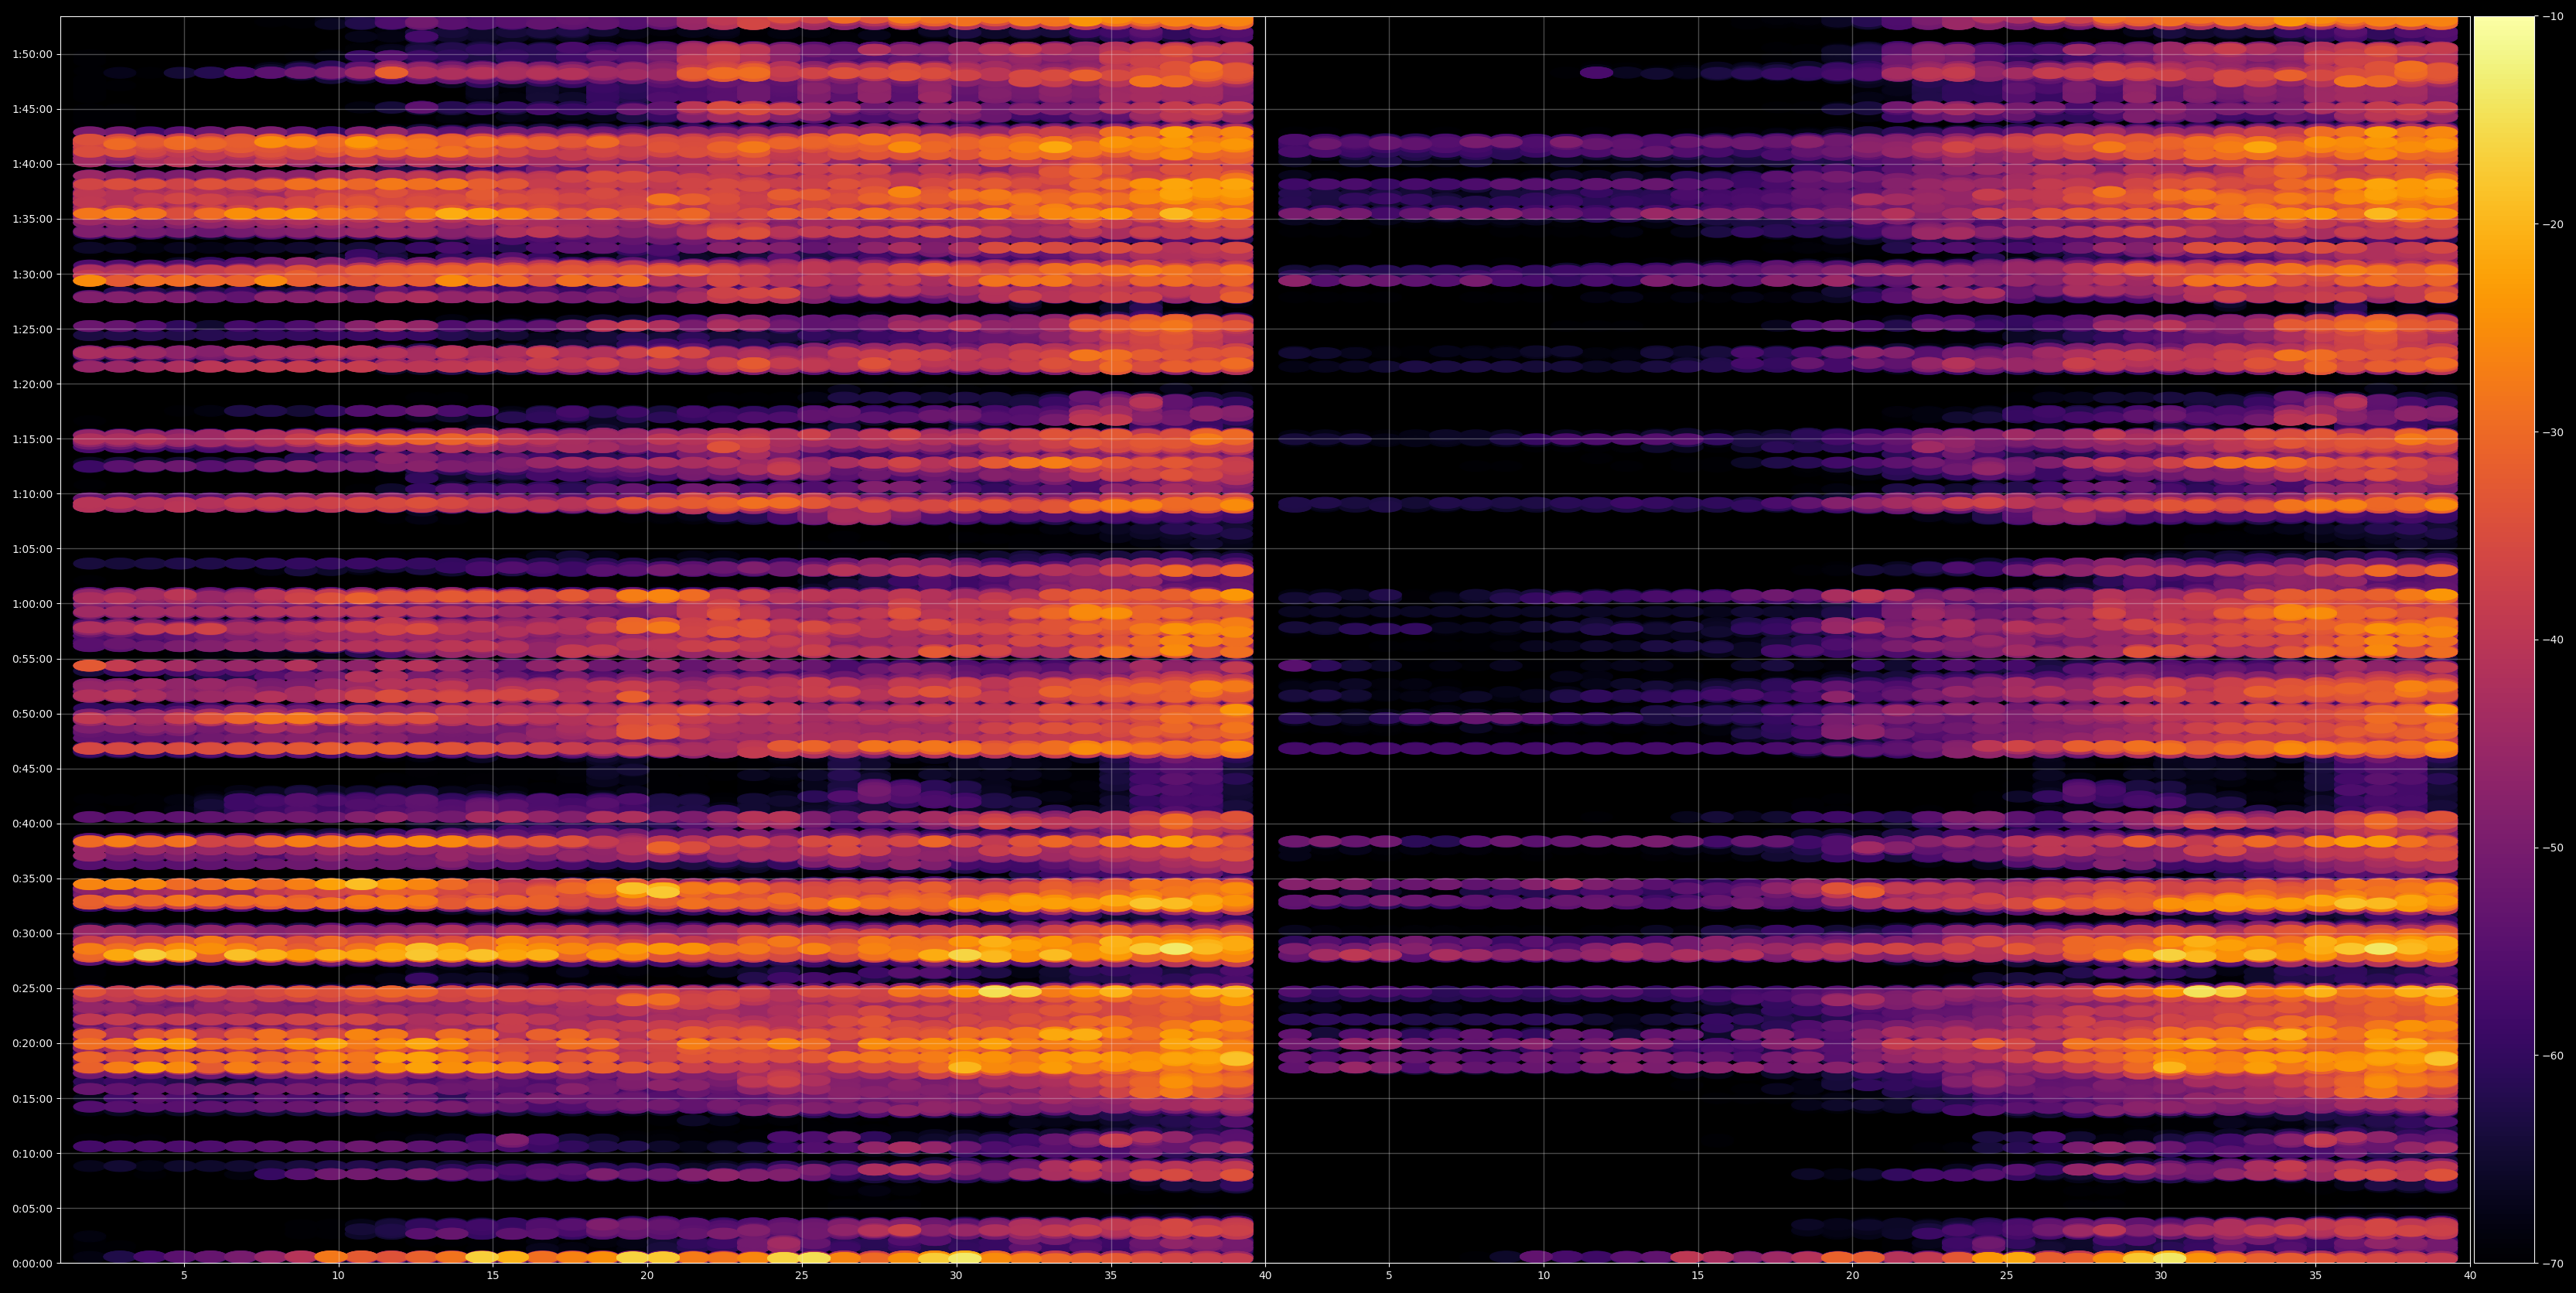Click the 0:30:00 time axis label
Viewport: 2576px width, 1293px height.
click(32, 933)
